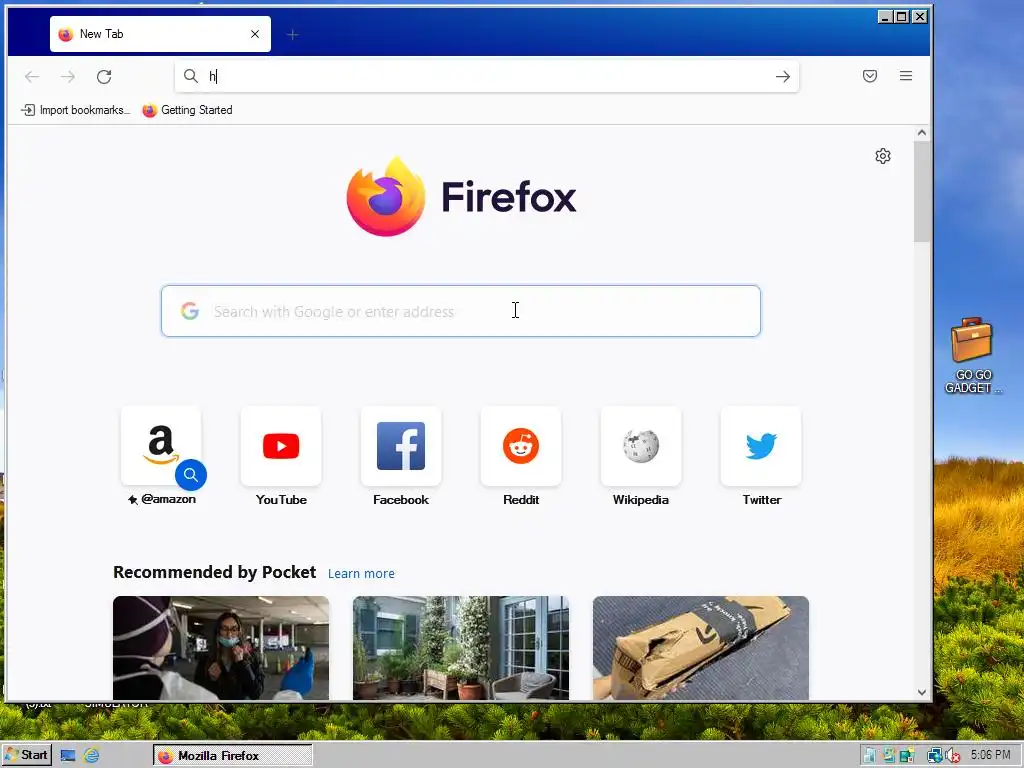Minimize the Firefox window

tap(884, 17)
